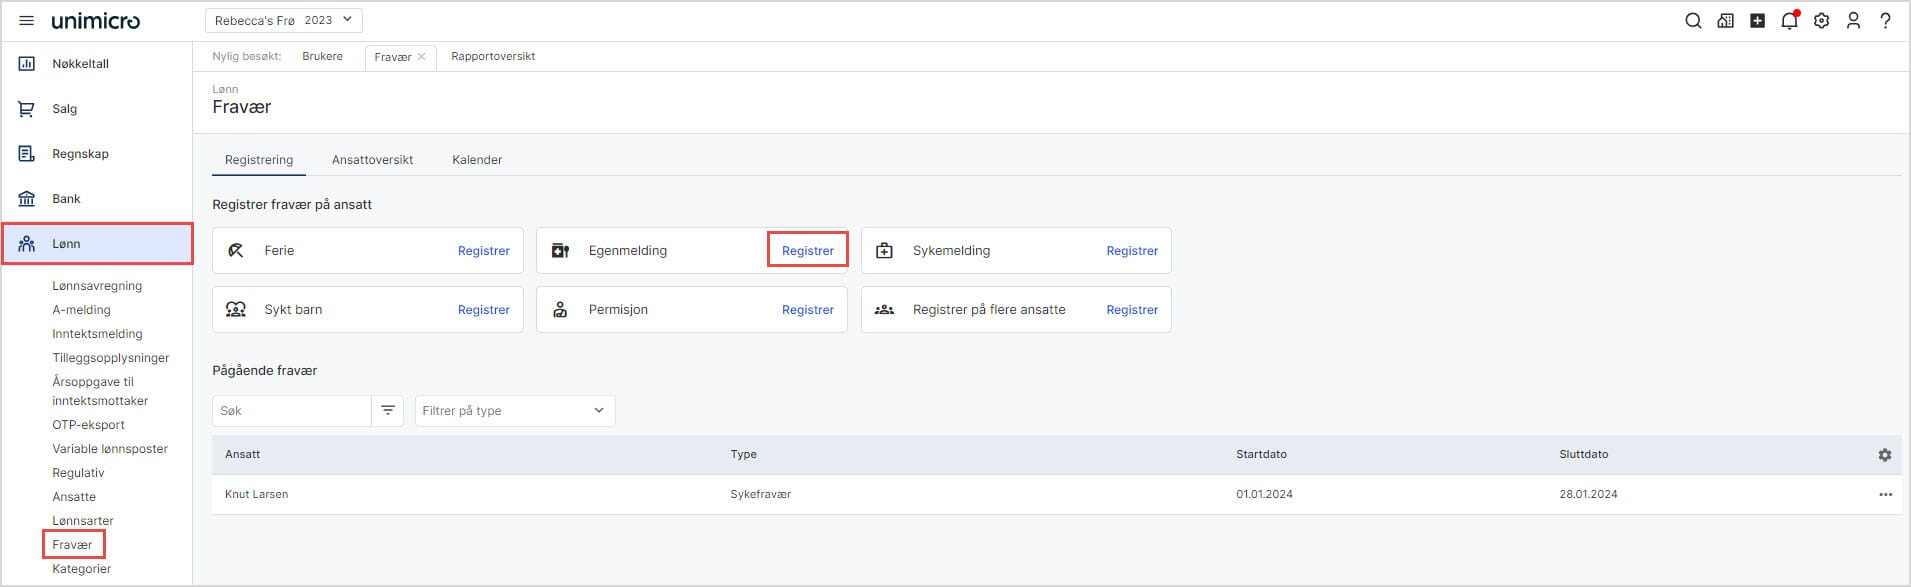Click Registrer for Sykemelding

[1131, 251]
